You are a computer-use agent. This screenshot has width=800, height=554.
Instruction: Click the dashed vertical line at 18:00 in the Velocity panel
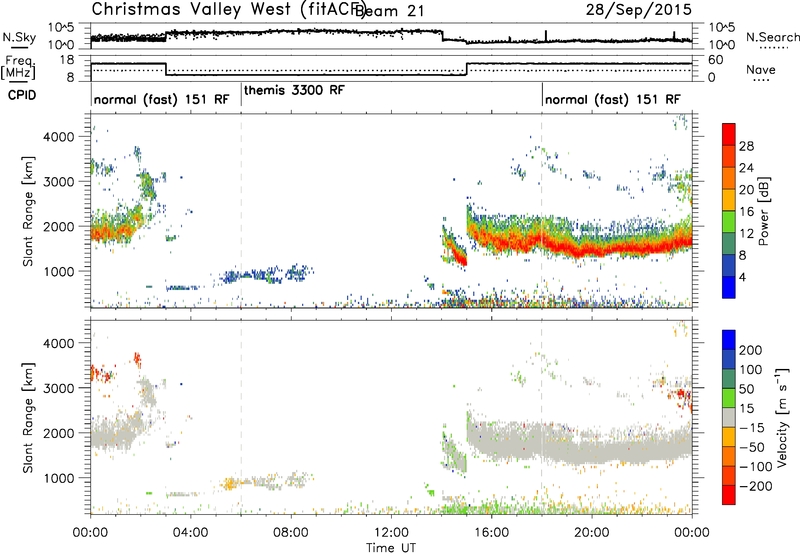[541, 417]
